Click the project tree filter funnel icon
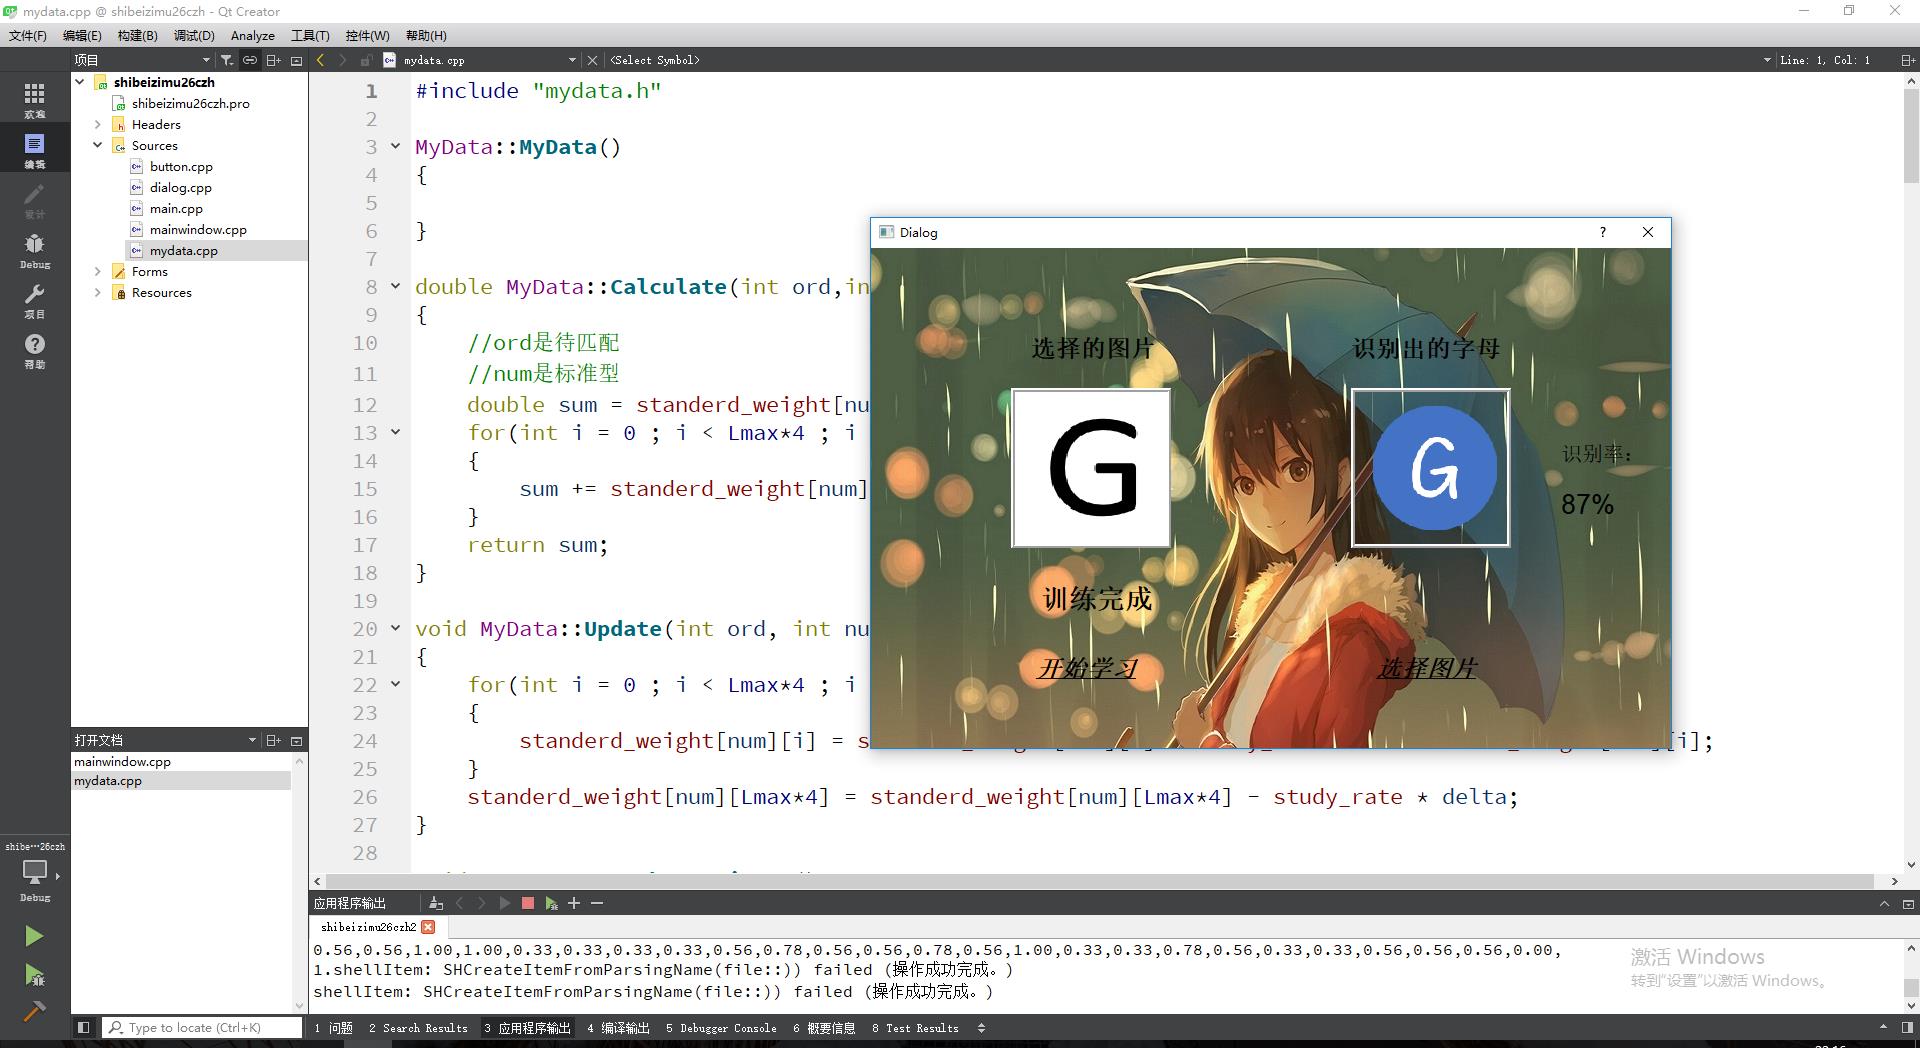 tap(227, 60)
